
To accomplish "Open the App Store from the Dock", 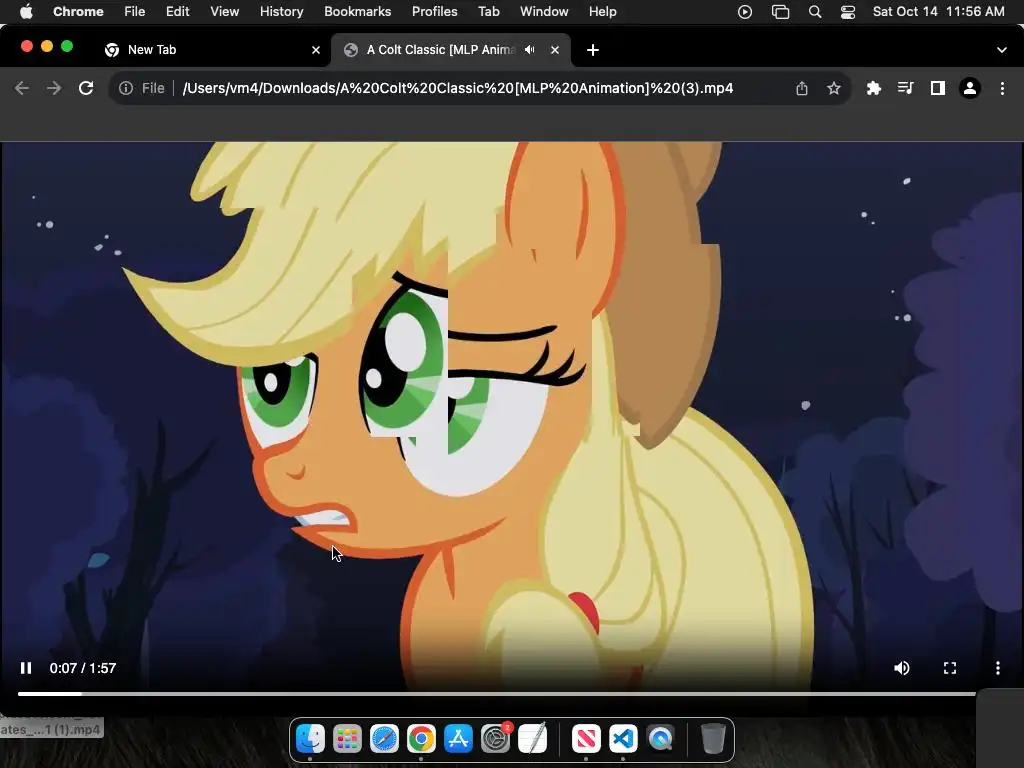I will click(x=458, y=739).
